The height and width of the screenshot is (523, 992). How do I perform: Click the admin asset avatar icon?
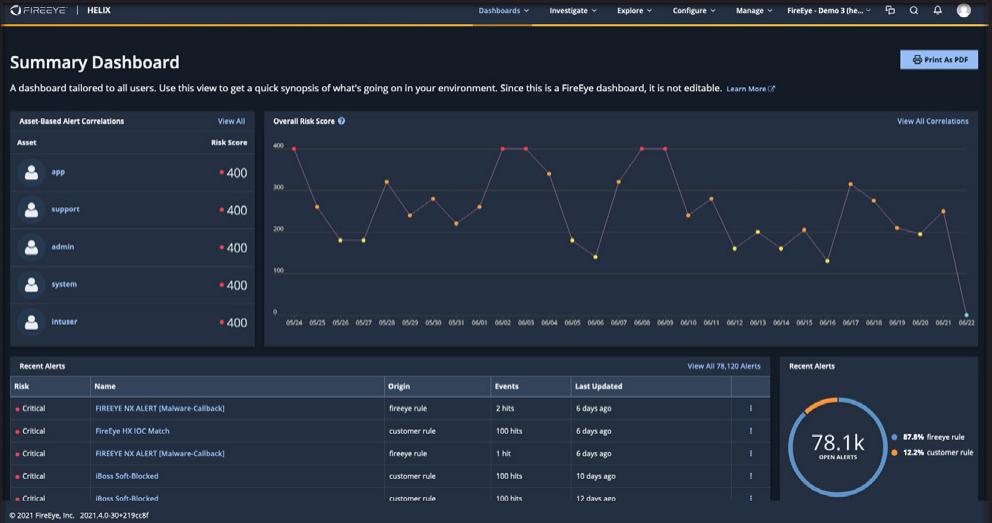[x=31, y=247]
